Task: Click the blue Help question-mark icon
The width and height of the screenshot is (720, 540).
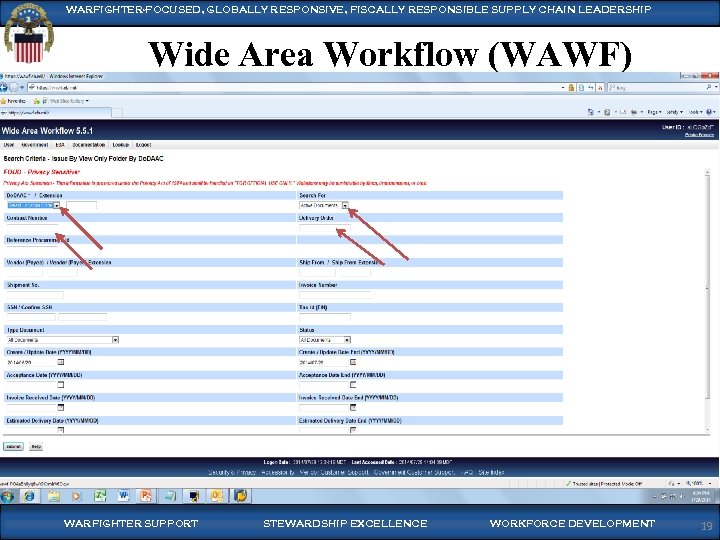Action: coord(709,112)
